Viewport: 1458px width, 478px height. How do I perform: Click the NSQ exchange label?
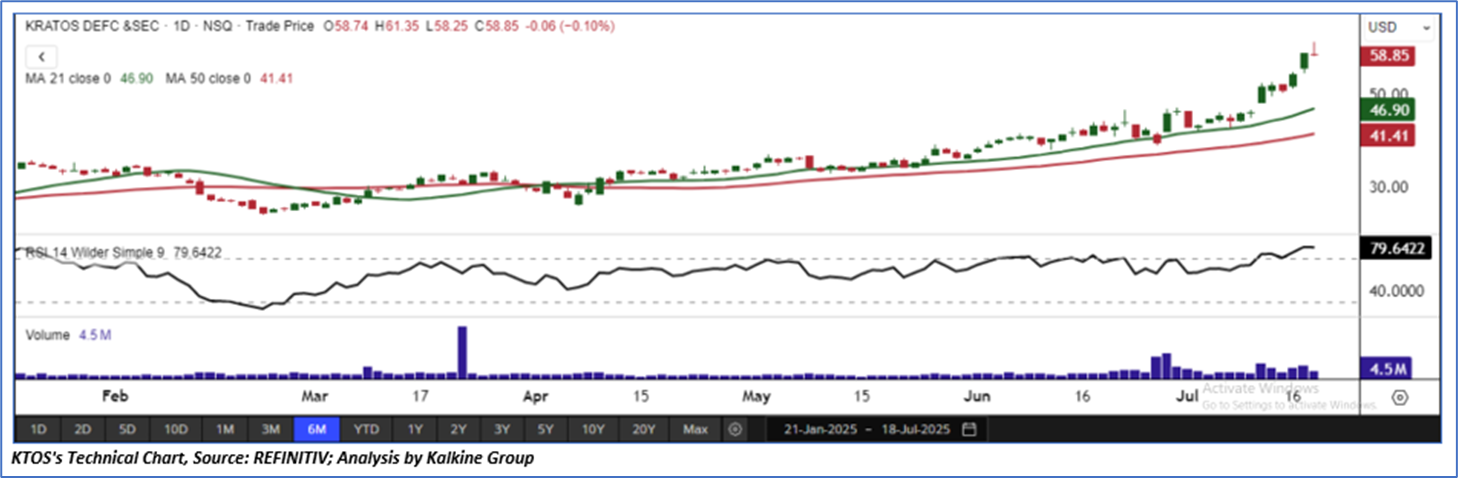point(219,25)
